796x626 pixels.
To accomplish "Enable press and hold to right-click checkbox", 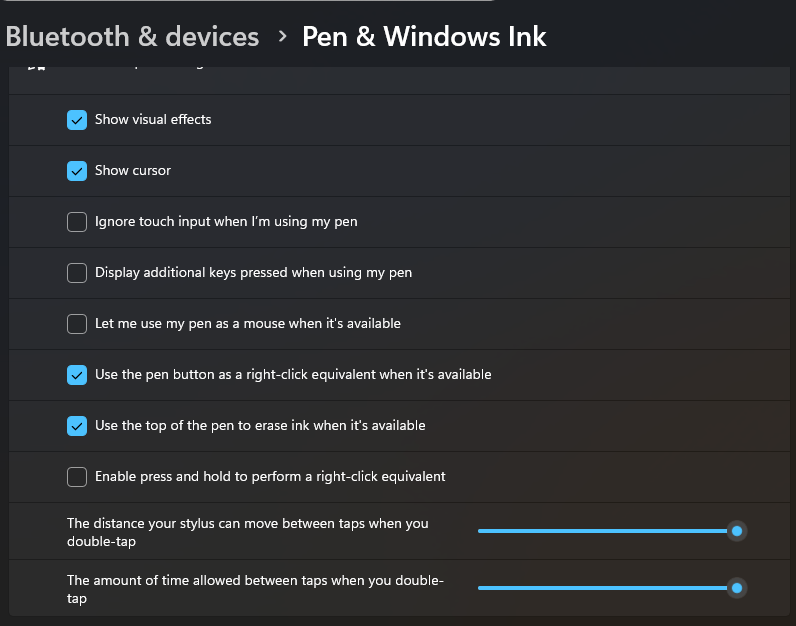I will (x=77, y=477).
